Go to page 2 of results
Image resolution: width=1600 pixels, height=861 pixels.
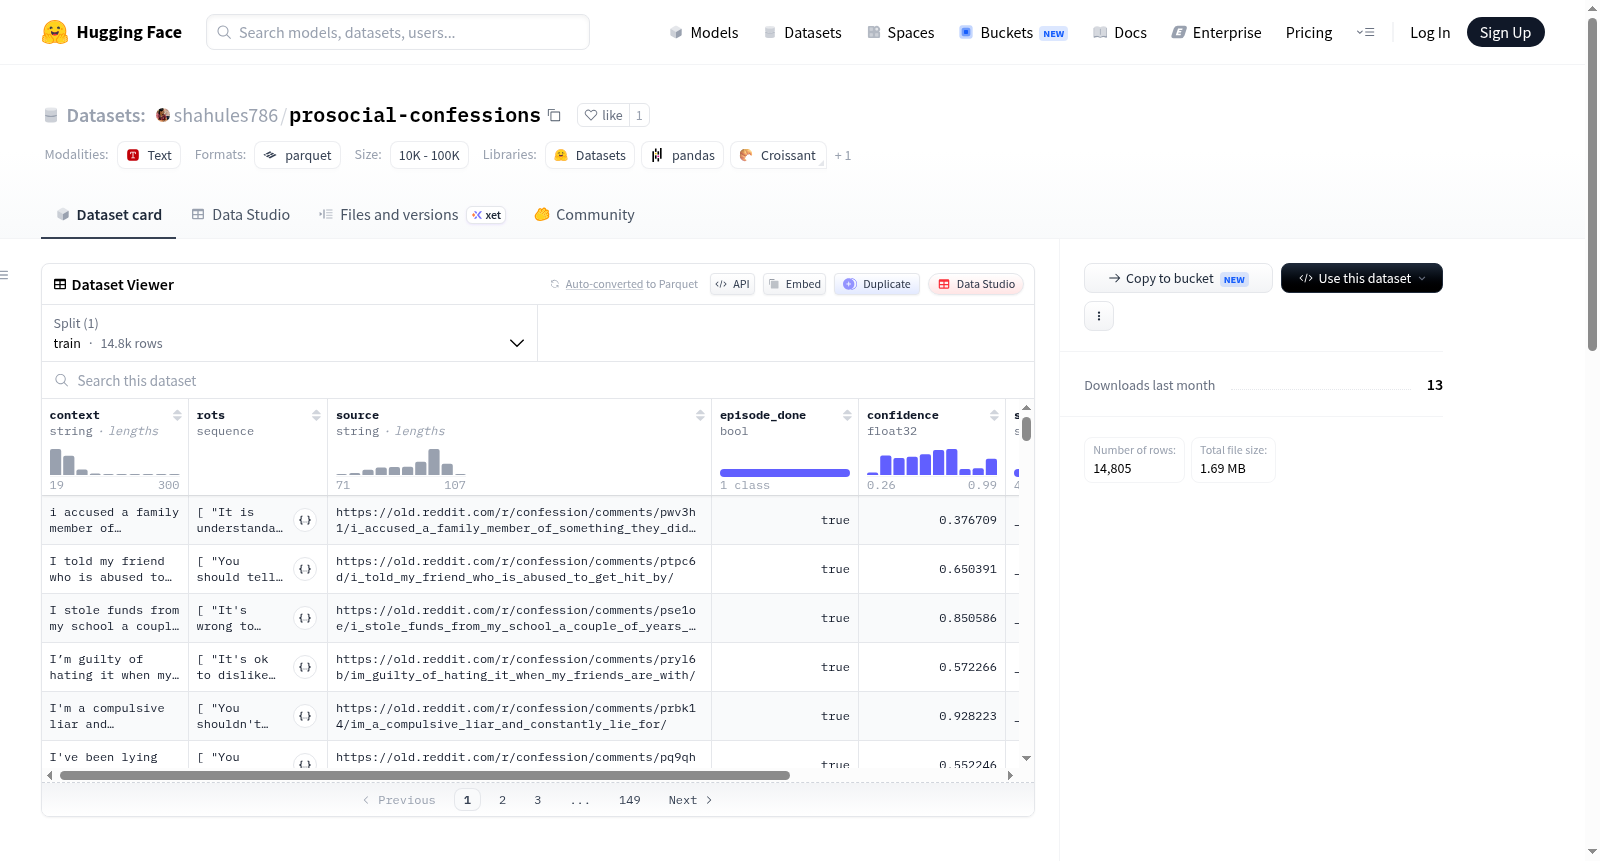coord(502,800)
